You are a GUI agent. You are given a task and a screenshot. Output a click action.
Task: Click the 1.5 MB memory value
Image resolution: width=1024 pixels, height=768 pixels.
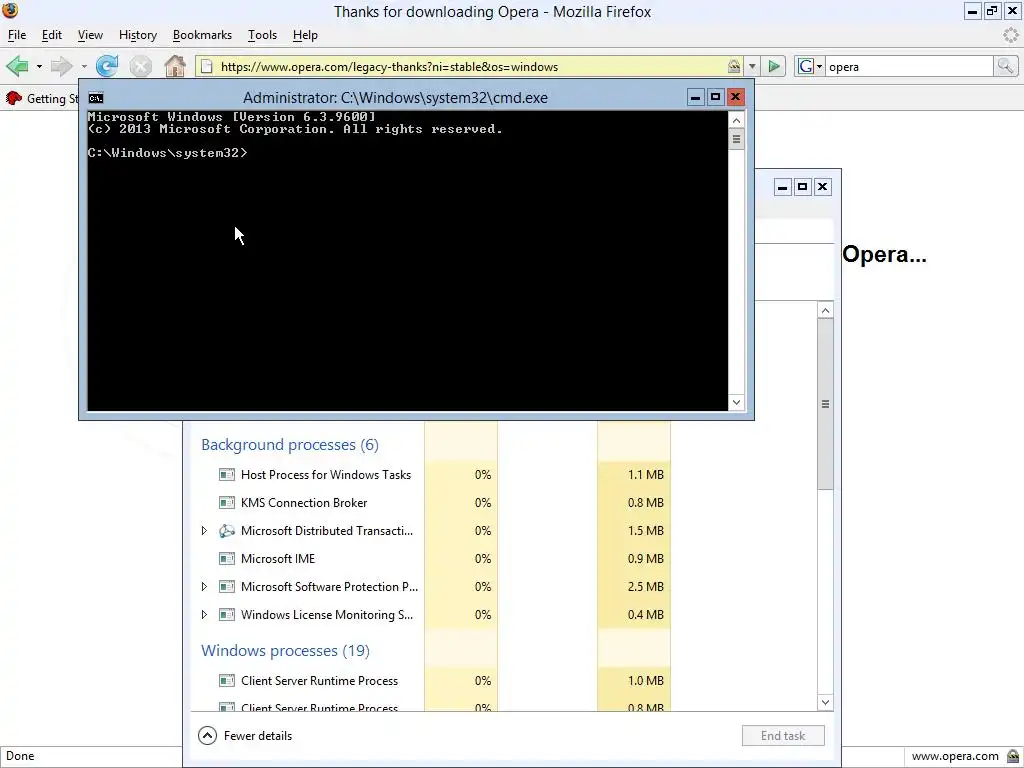(x=645, y=531)
